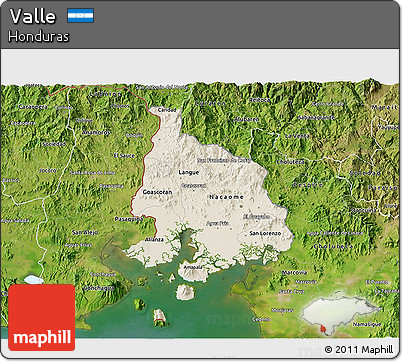Viewport: 403px width, 362px height.
Task: Select the Curaren label
Action: (210, 103)
